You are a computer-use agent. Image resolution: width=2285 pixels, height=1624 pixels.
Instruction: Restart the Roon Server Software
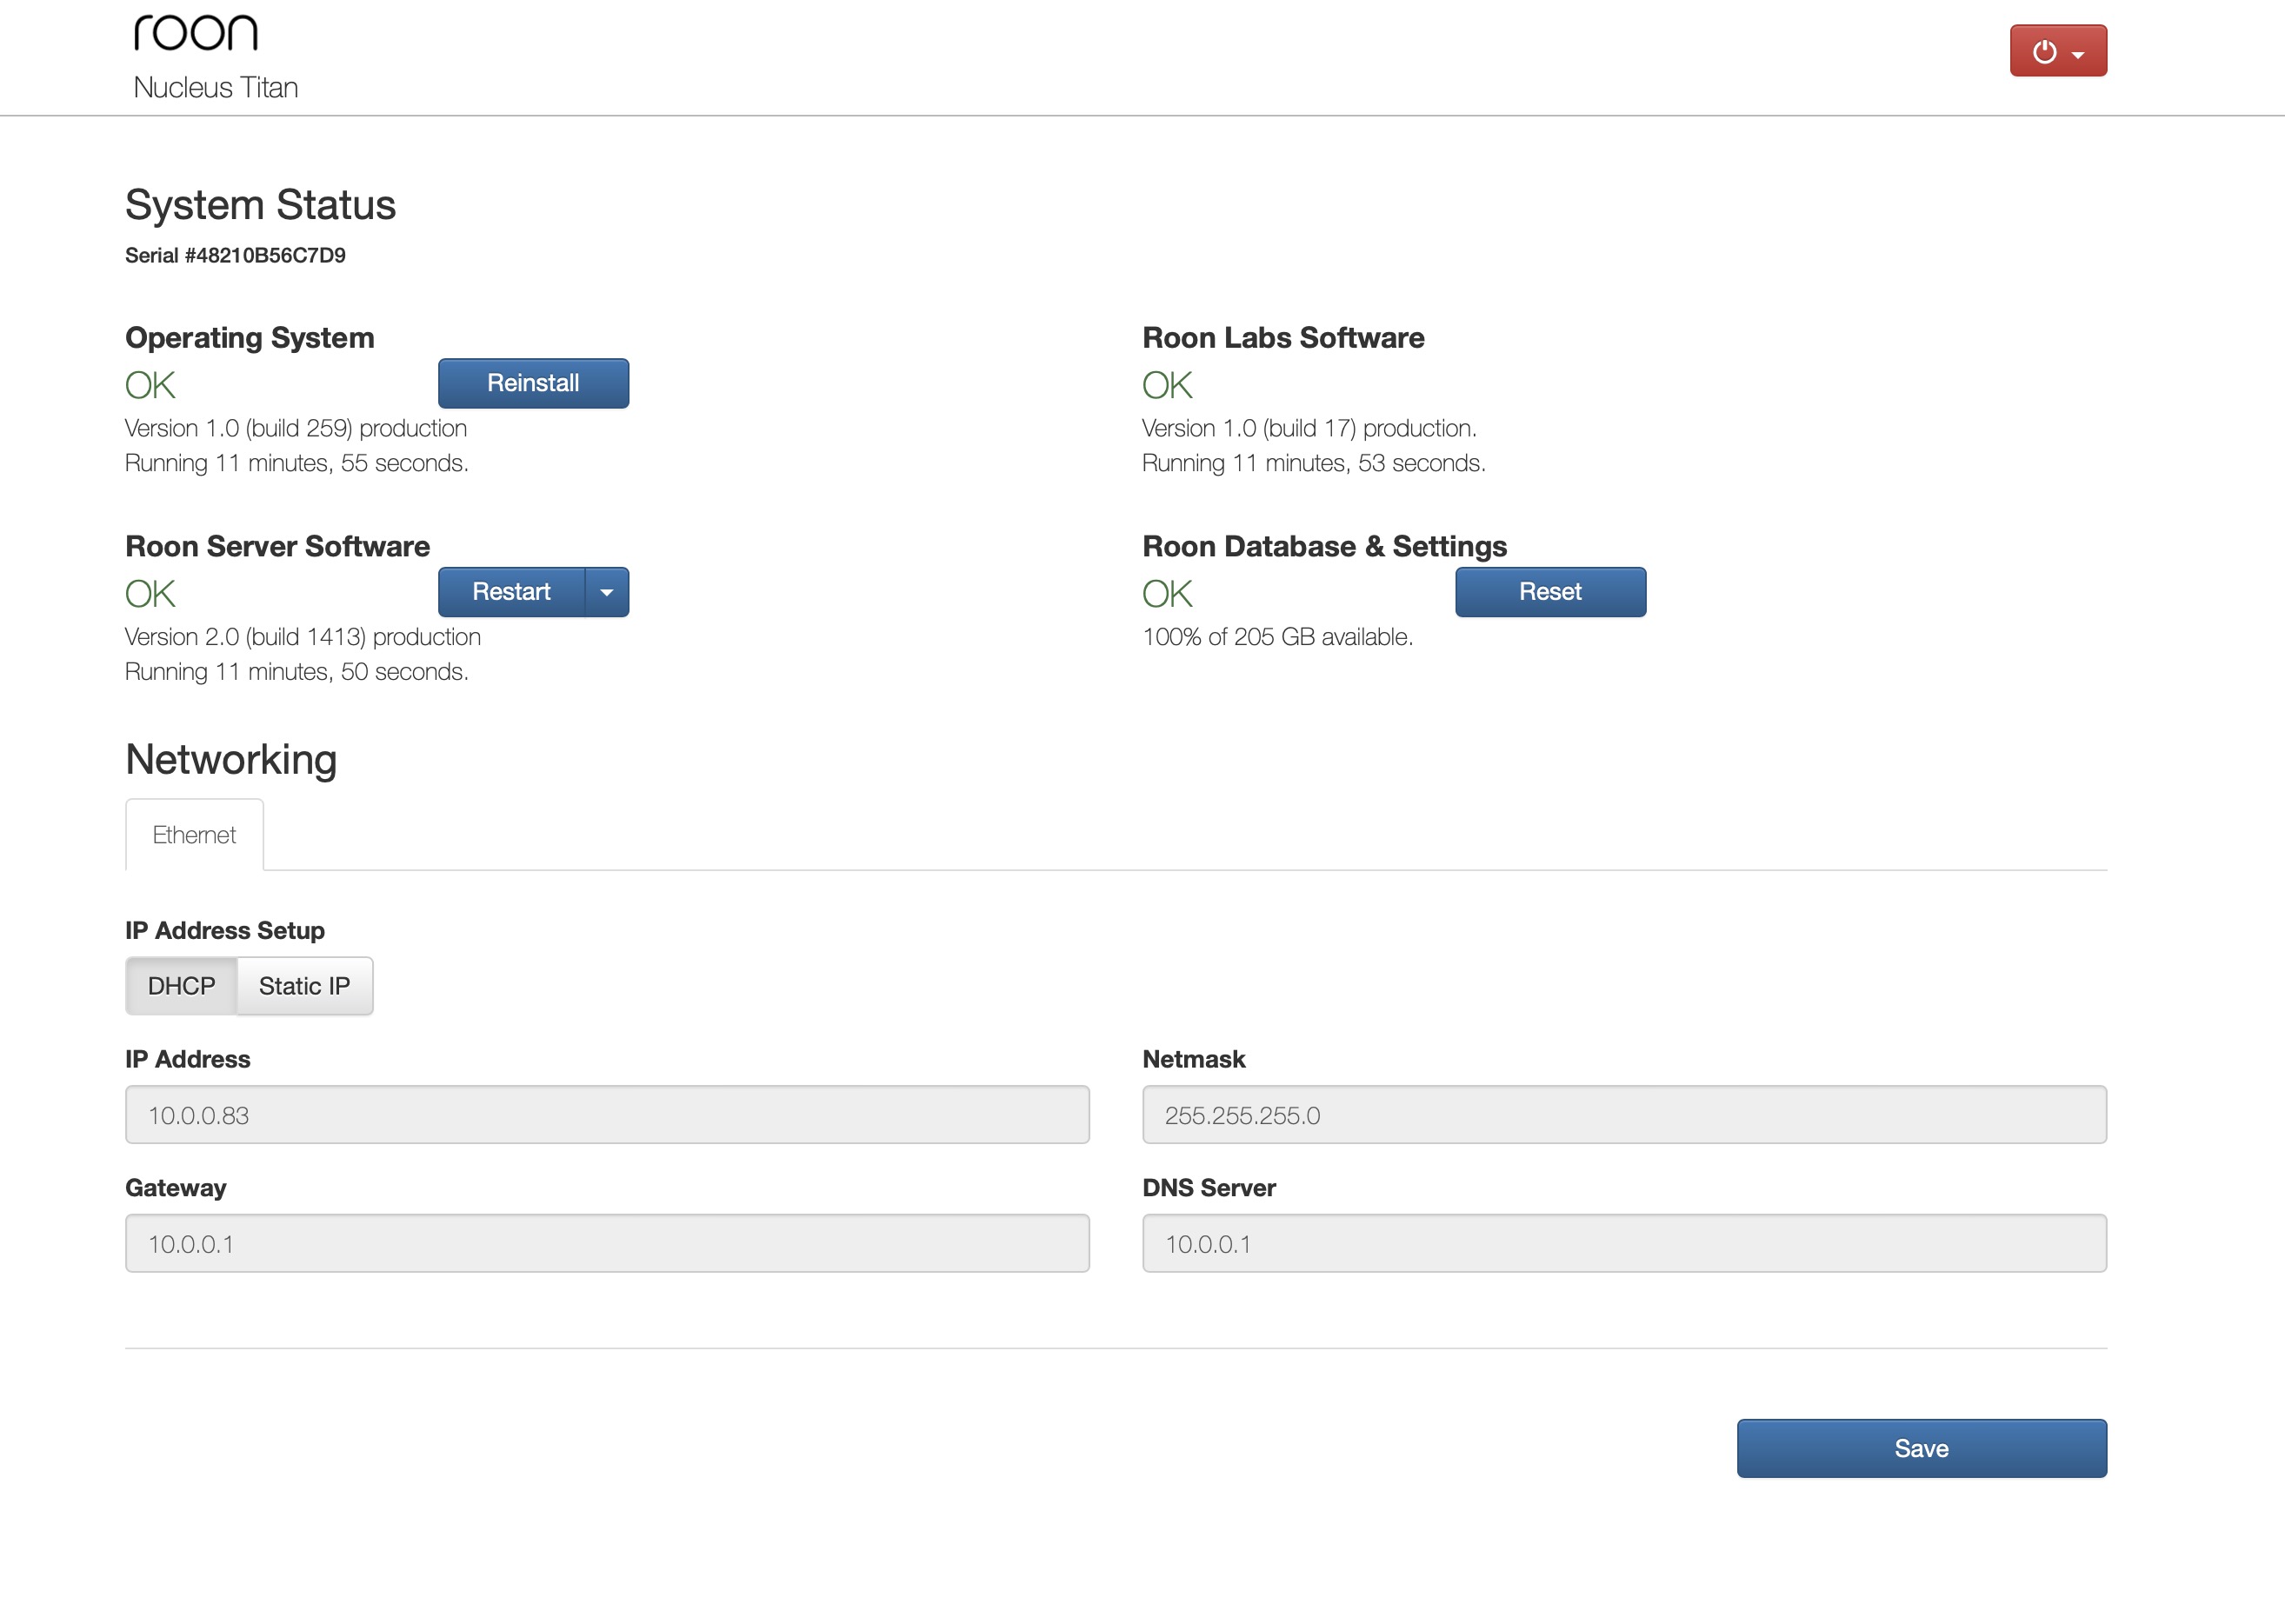(x=511, y=592)
